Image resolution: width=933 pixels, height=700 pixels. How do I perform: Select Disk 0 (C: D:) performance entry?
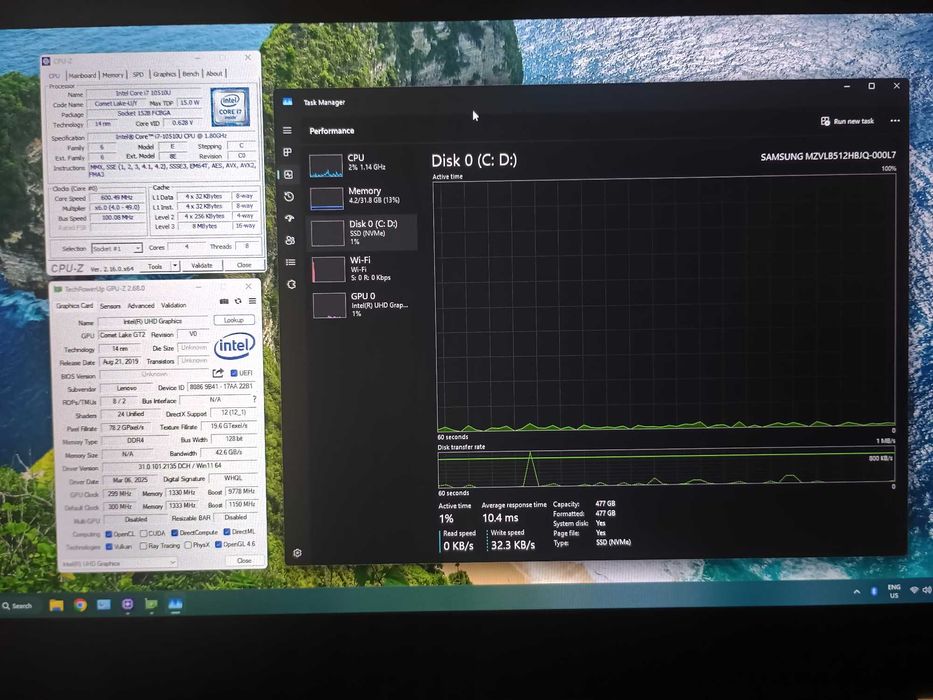tap(362, 232)
